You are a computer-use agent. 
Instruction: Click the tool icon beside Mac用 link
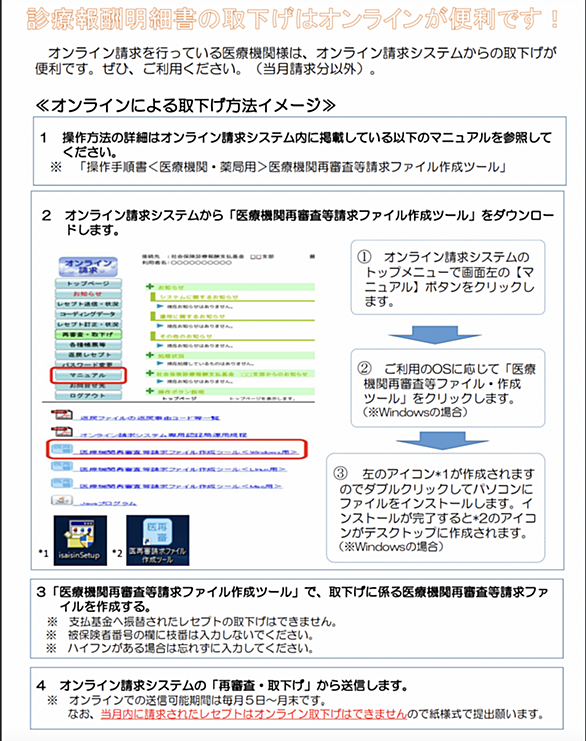point(61,483)
